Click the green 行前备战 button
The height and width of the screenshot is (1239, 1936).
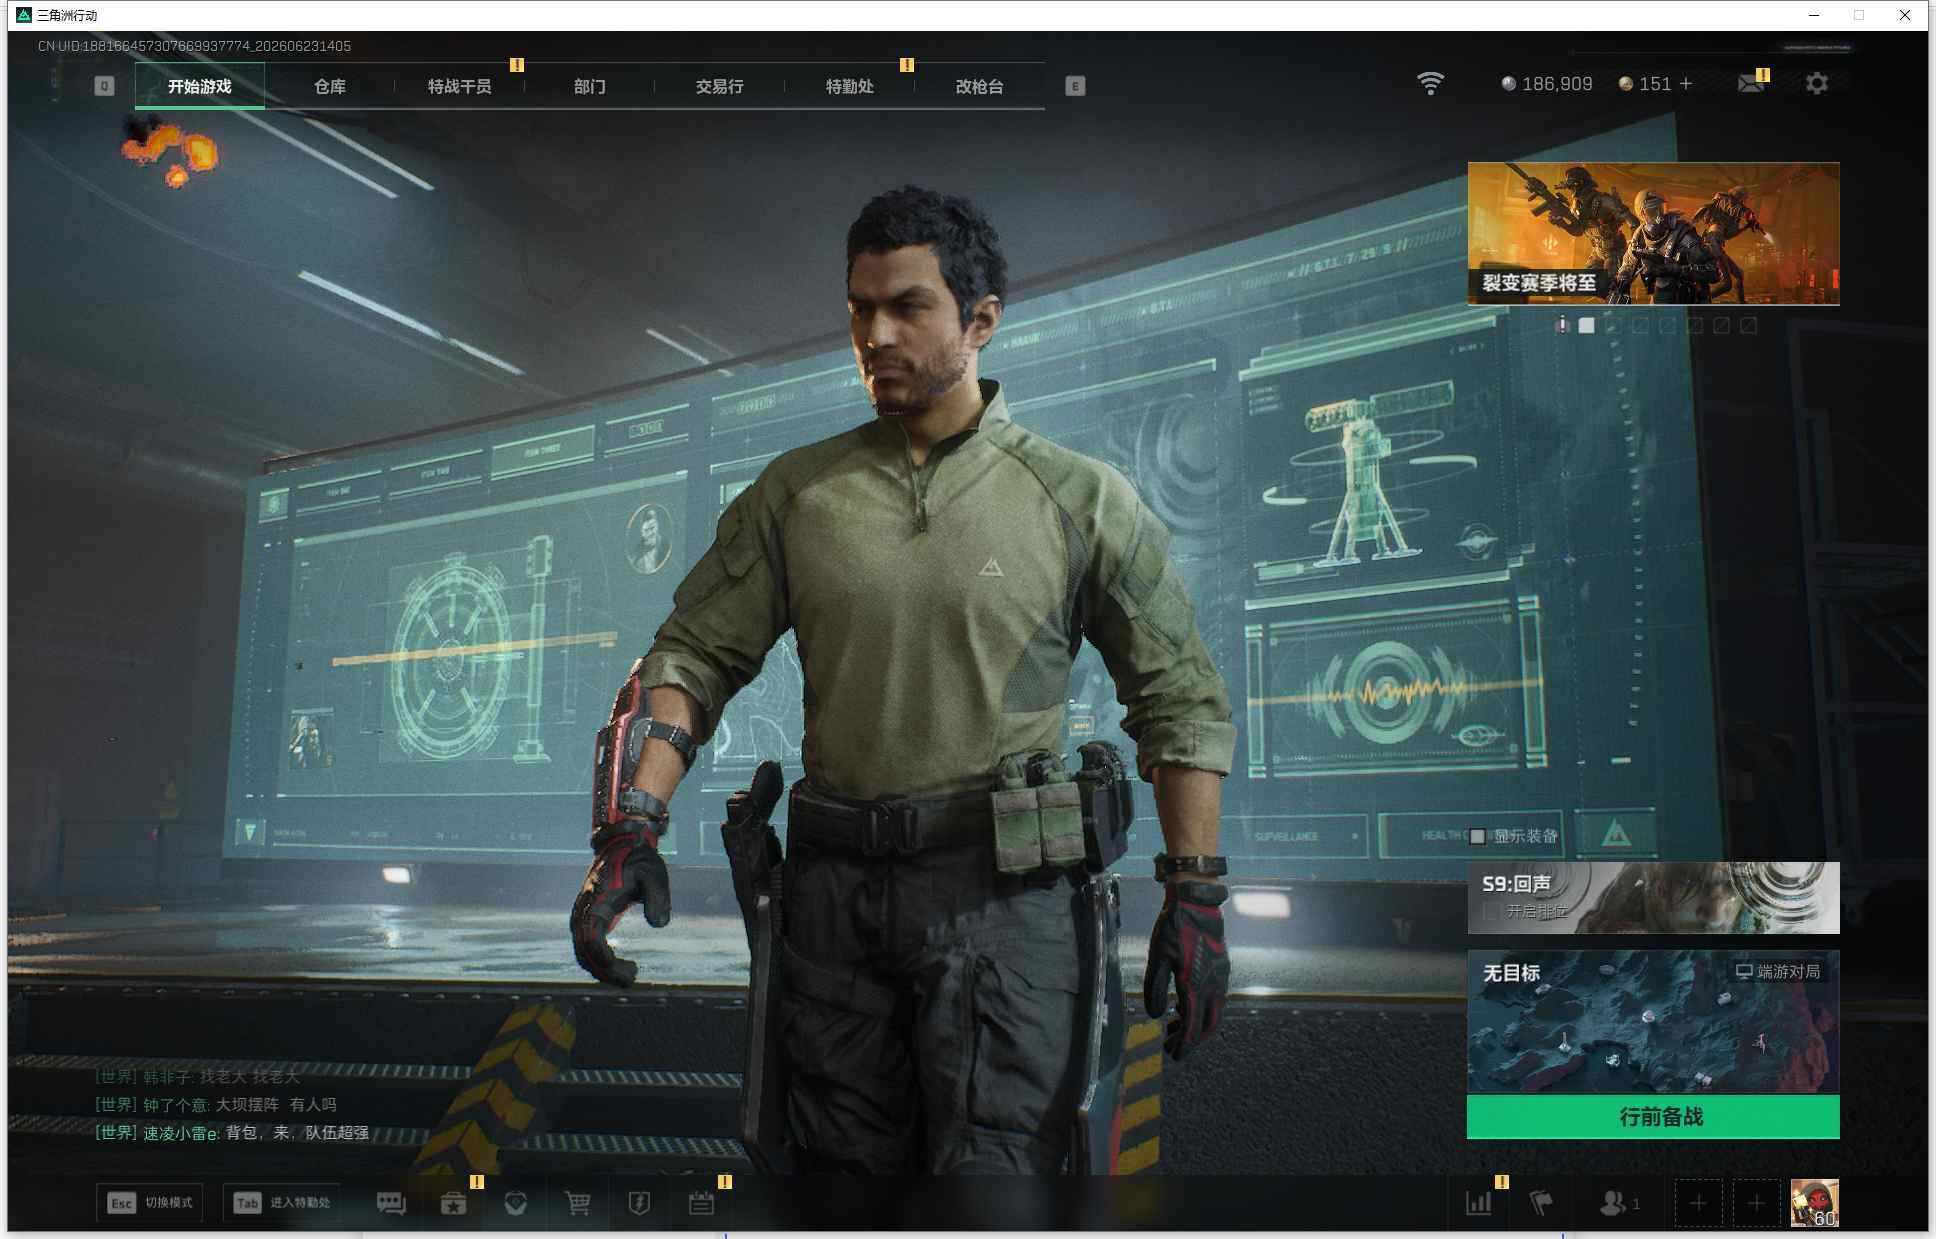[1653, 1117]
